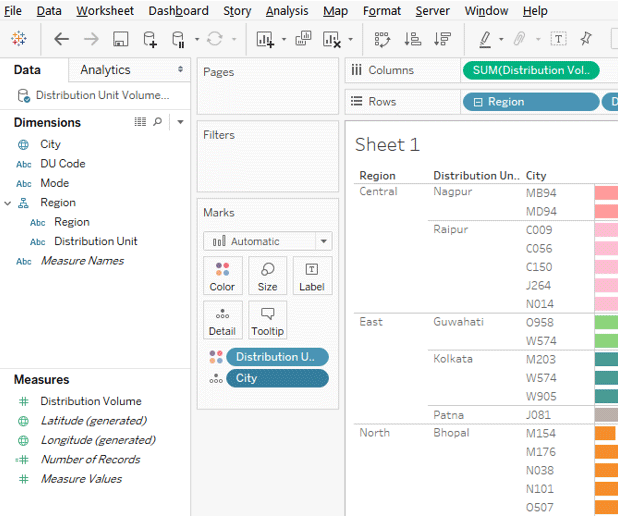The width and height of the screenshot is (618, 516).
Task: Click the green bar for O958
Action: [606, 322]
